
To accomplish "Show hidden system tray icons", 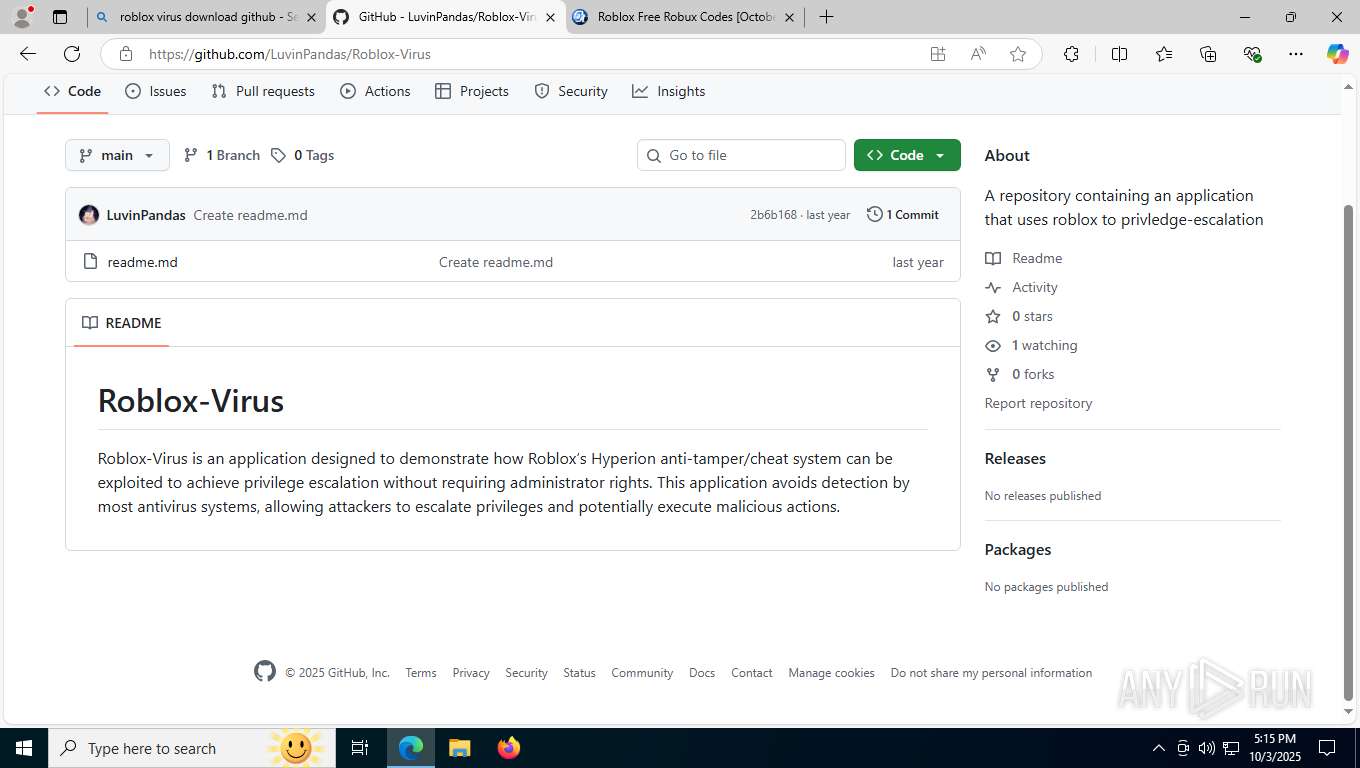I will pyautogui.click(x=1159, y=748).
